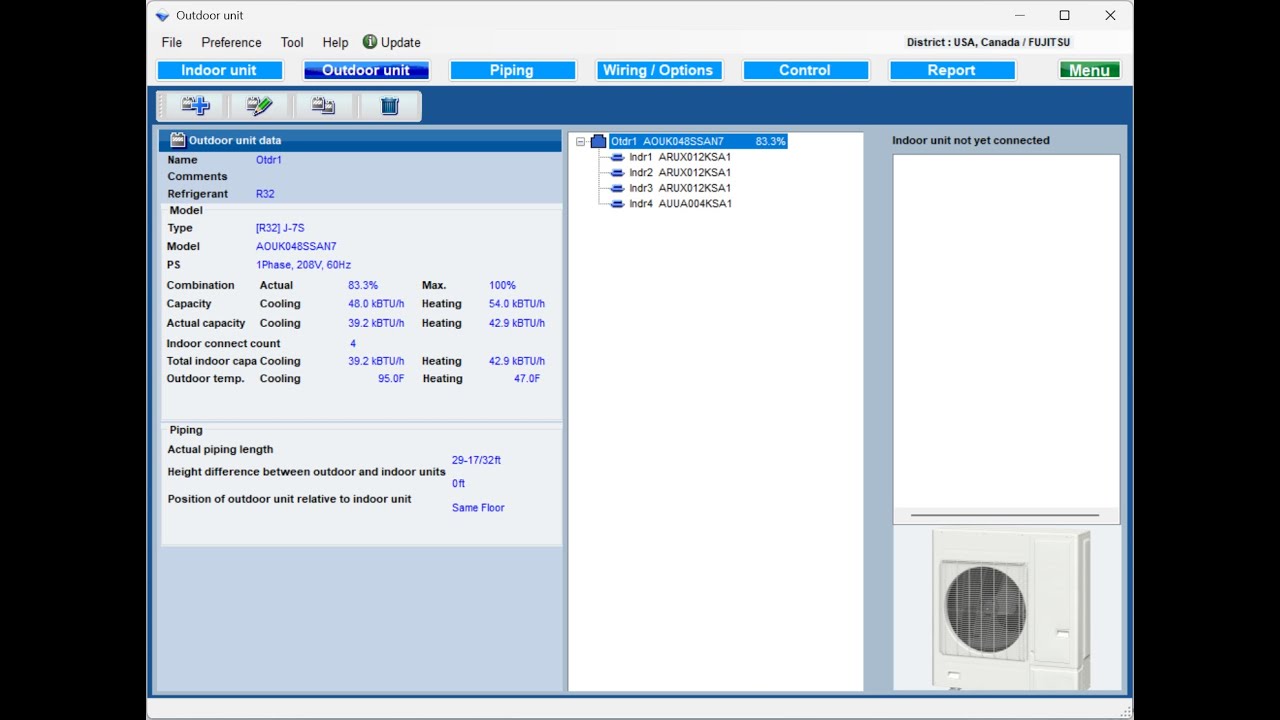Collapse the Otdr1 tree node

tap(580, 142)
